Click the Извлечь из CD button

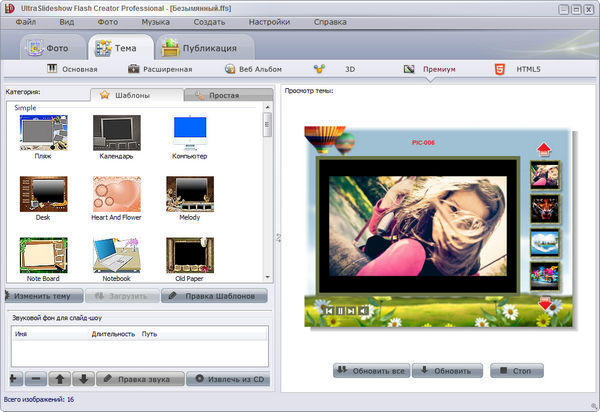click(x=228, y=379)
